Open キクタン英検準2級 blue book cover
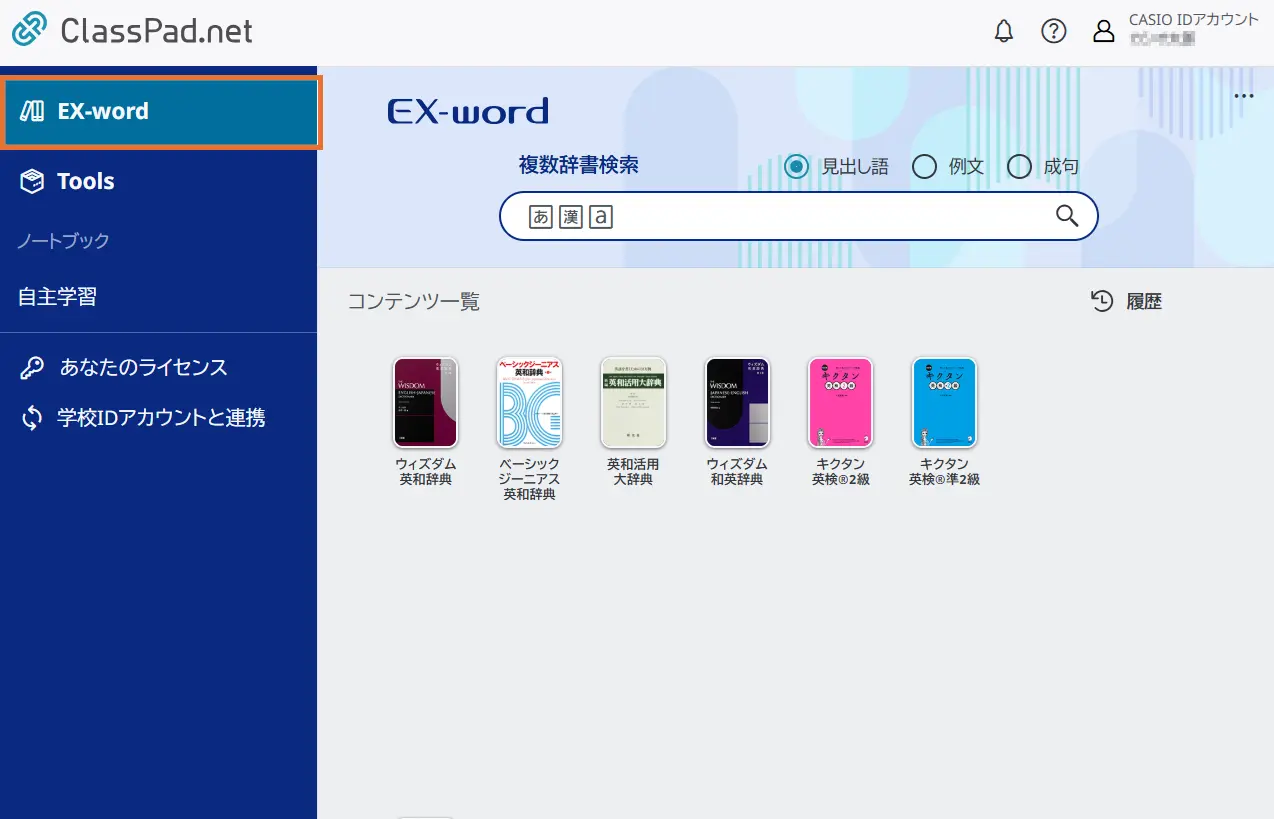Image resolution: width=1274 pixels, height=819 pixels. 945,403
